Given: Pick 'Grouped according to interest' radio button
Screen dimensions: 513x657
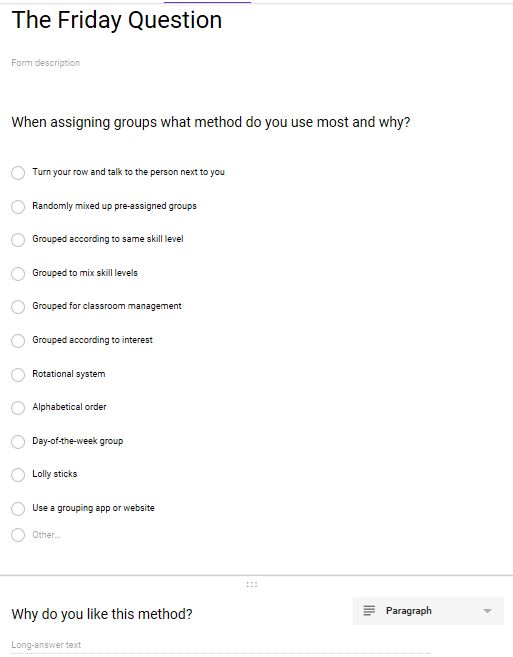Looking at the screenshot, I should click(18, 340).
